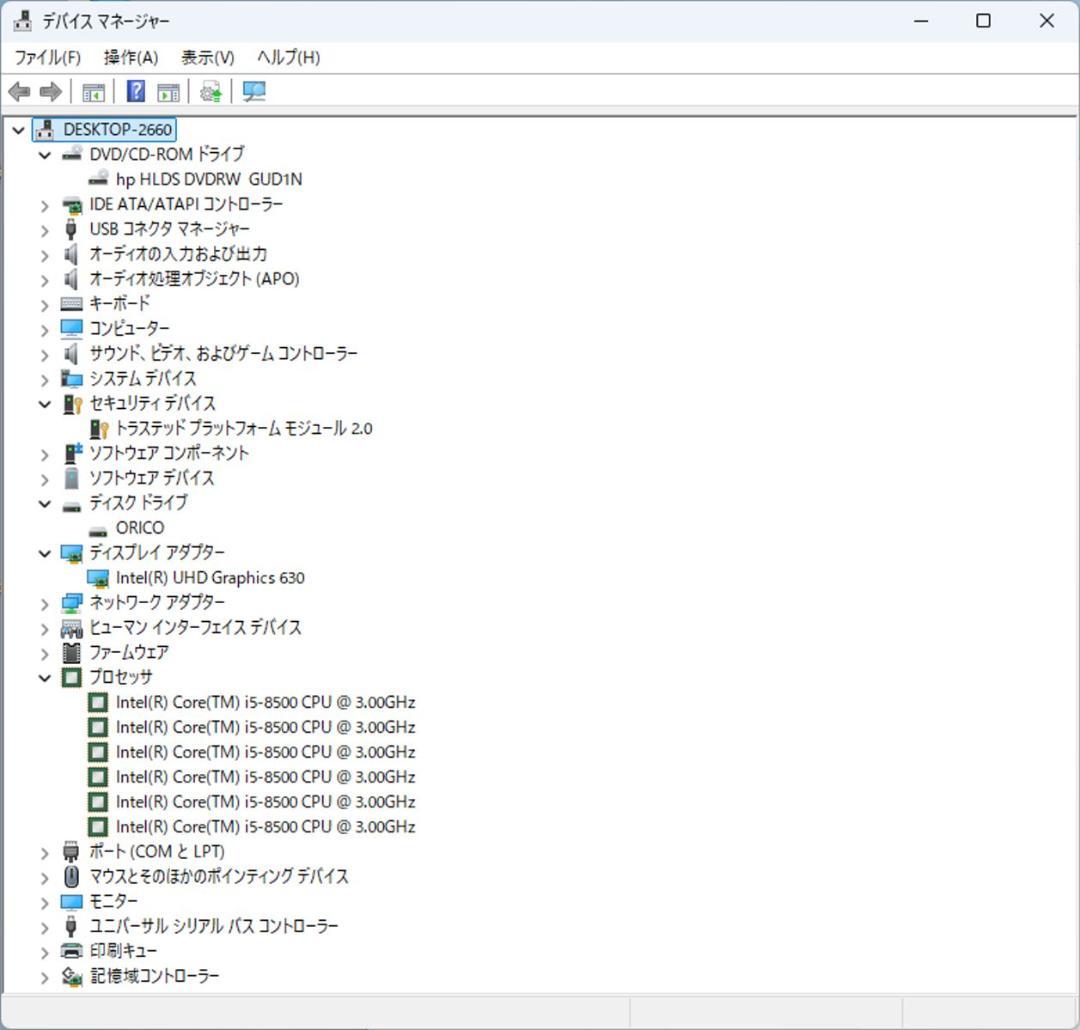
Task: Open the 表示(V) menu
Action: 207,57
